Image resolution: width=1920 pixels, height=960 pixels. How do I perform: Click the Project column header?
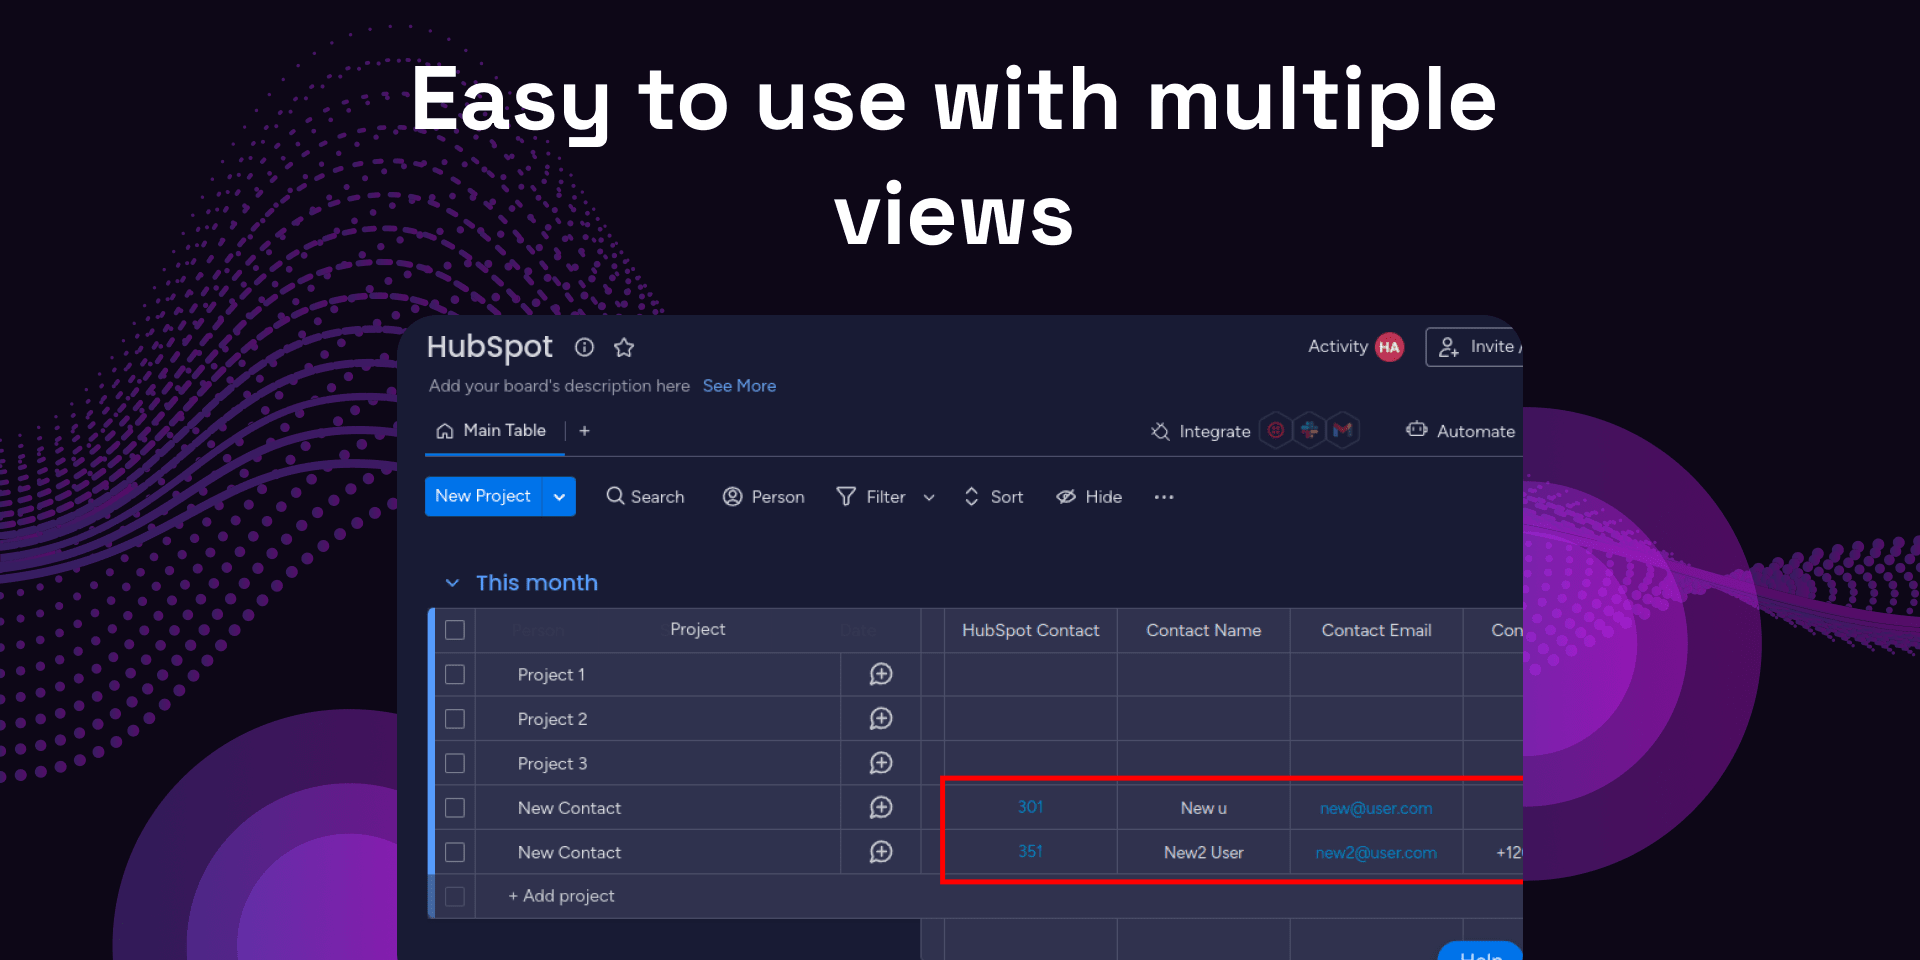pos(698,630)
